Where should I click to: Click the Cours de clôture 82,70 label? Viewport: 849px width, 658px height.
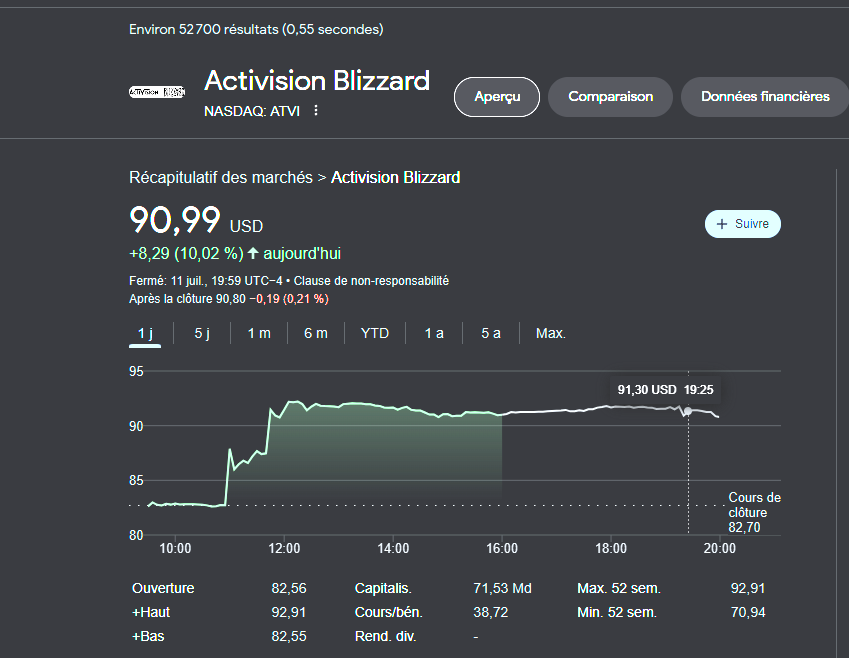[x=754, y=512]
